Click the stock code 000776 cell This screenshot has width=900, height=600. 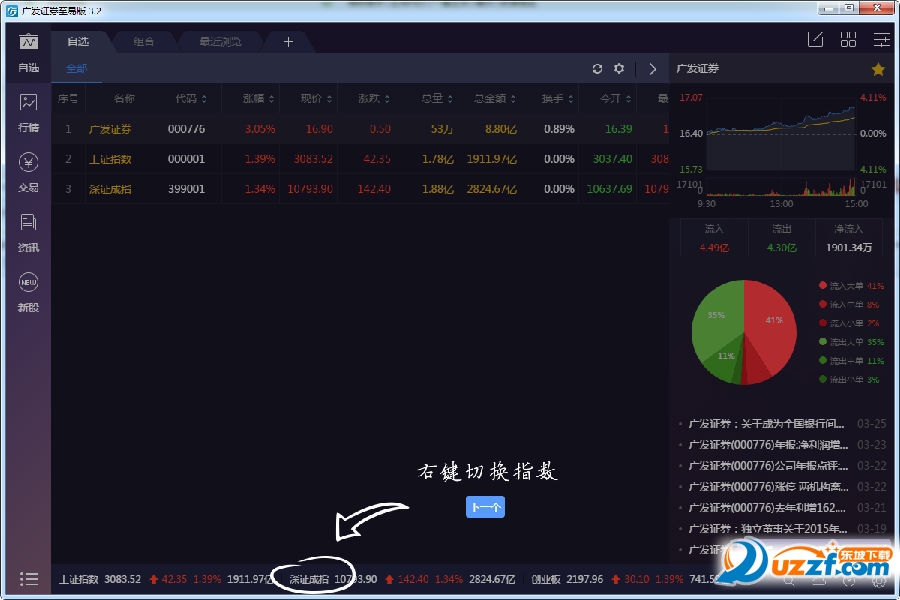tap(186, 129)
